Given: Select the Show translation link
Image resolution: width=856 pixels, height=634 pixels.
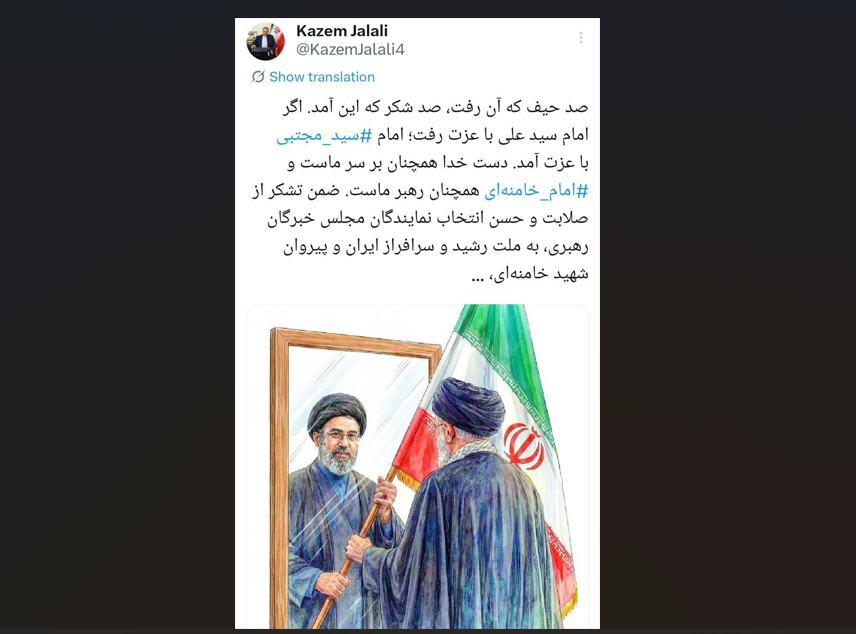Looking at the screenshot, I should [322, 77].
